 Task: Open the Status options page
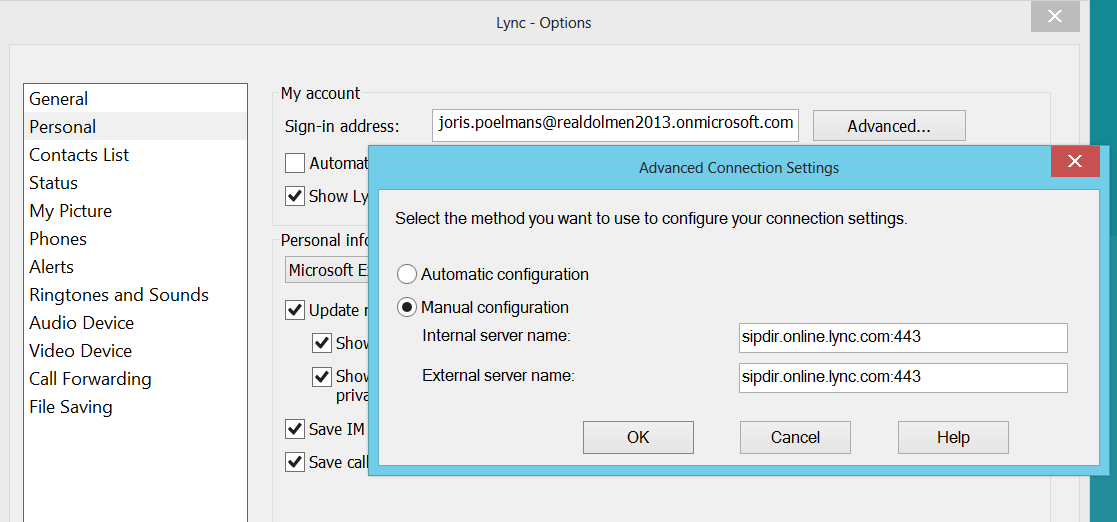(135, 183)
